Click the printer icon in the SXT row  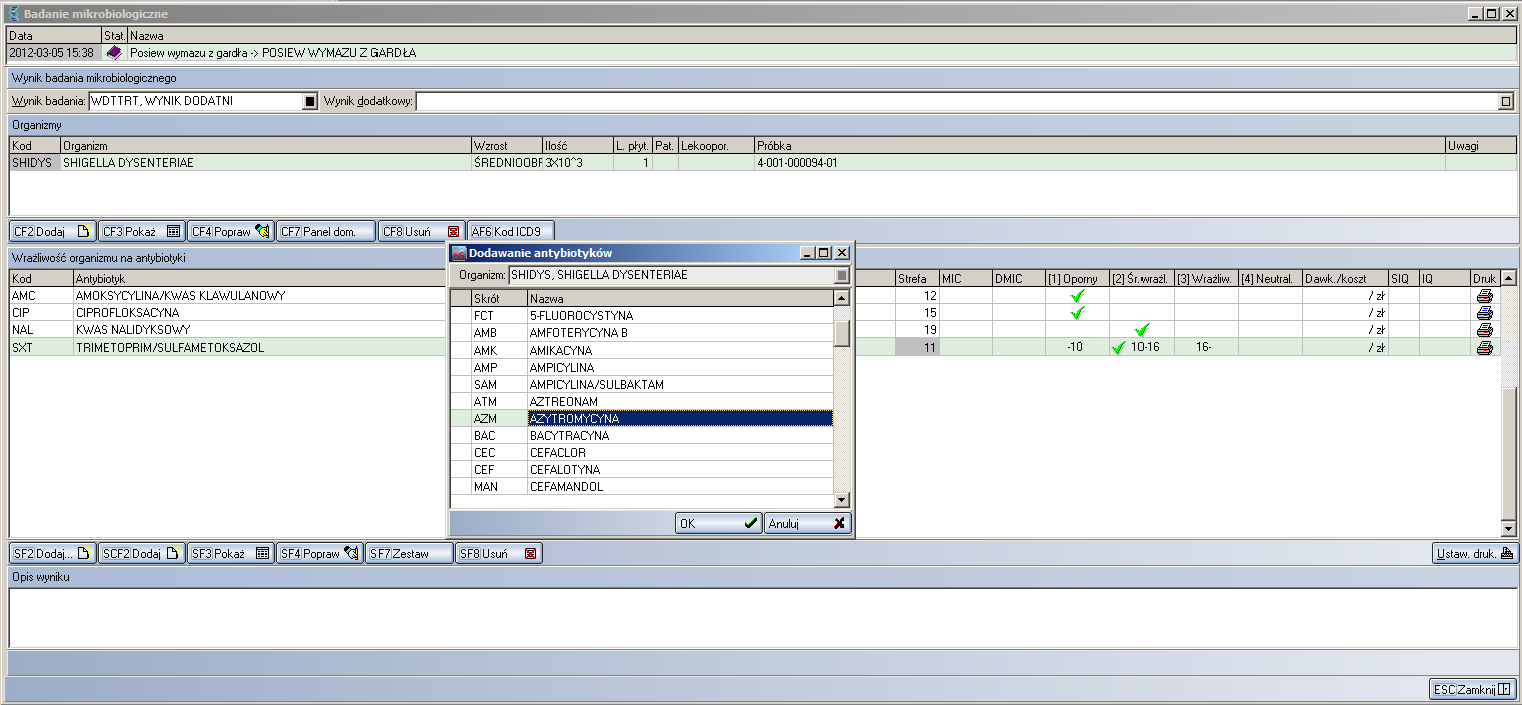click(1484, 348)
